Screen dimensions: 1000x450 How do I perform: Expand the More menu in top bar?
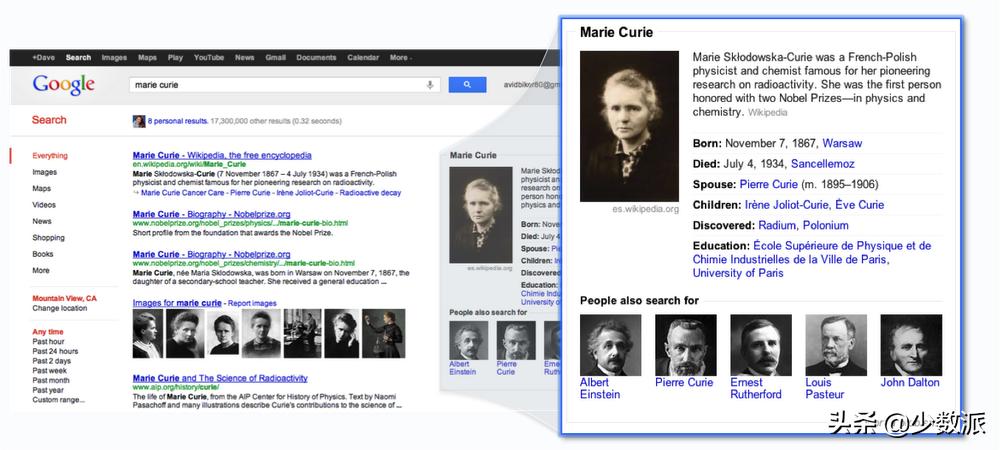[400, 57]
